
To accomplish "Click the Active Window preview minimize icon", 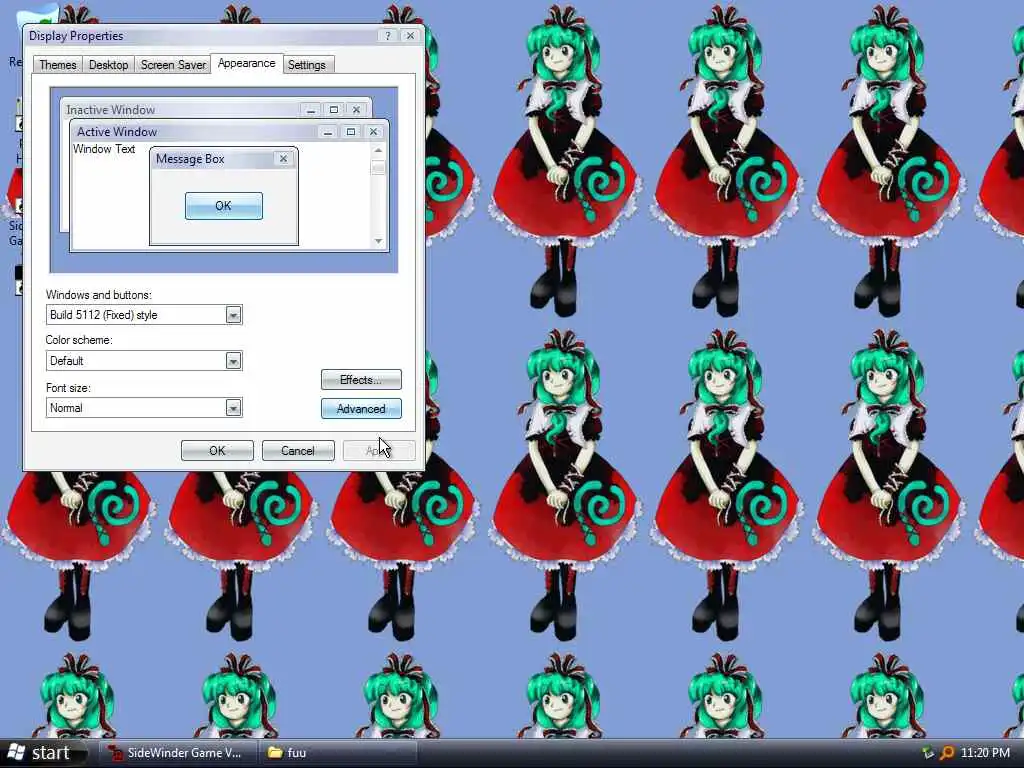I will (328, 132).
